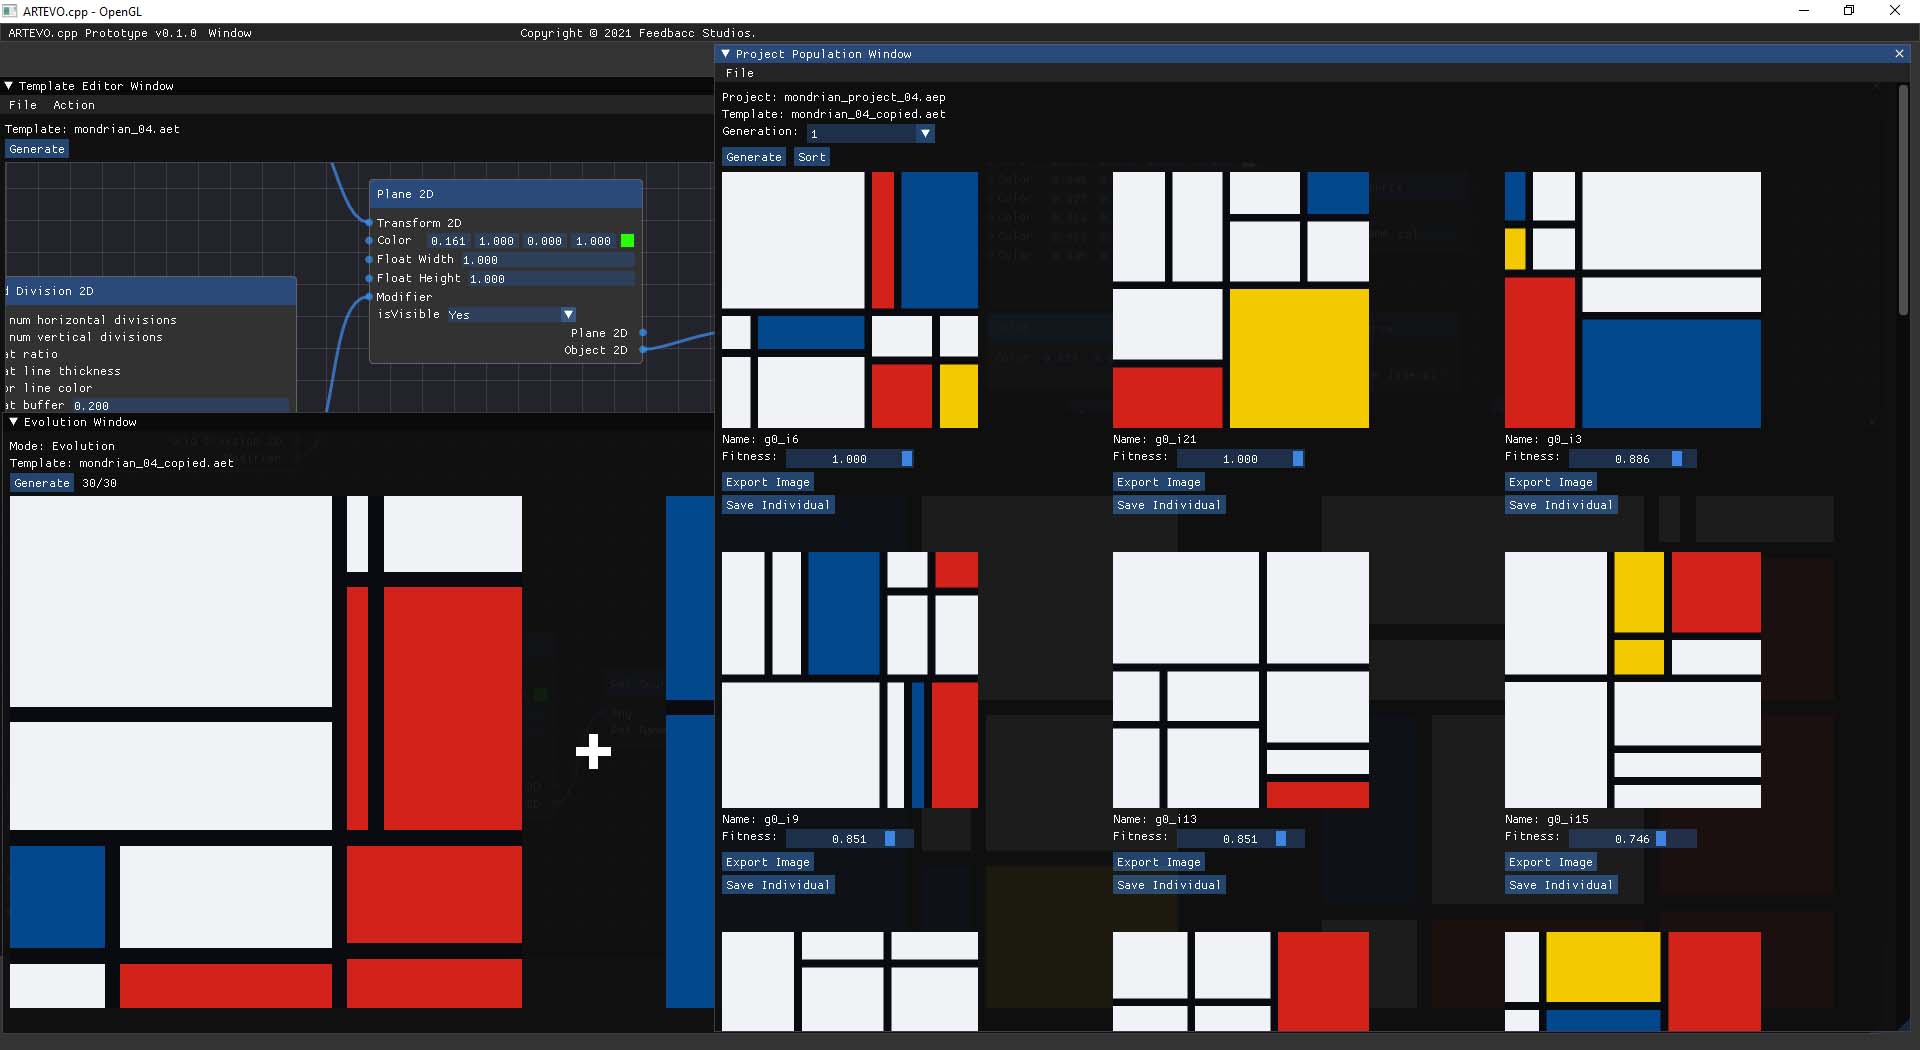Close the Project Population Window

[1899, 54]
